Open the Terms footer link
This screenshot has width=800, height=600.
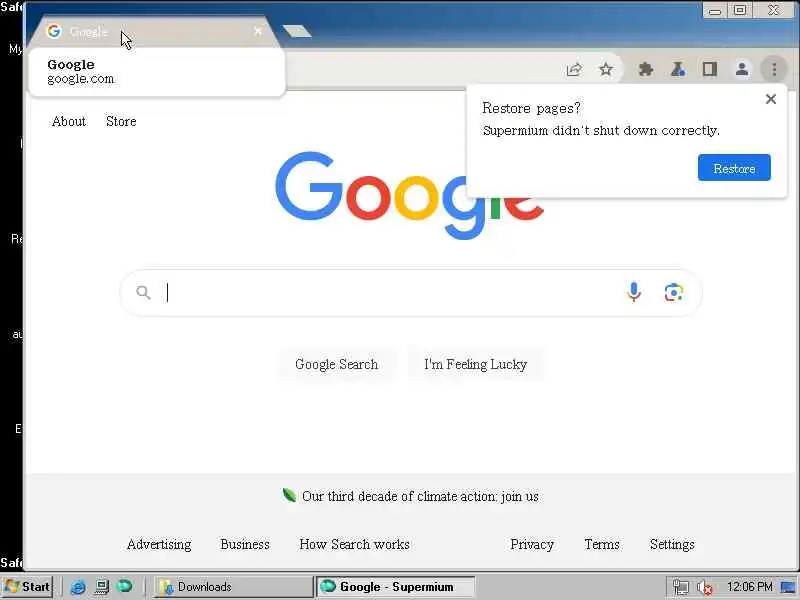tap(602, 544)
